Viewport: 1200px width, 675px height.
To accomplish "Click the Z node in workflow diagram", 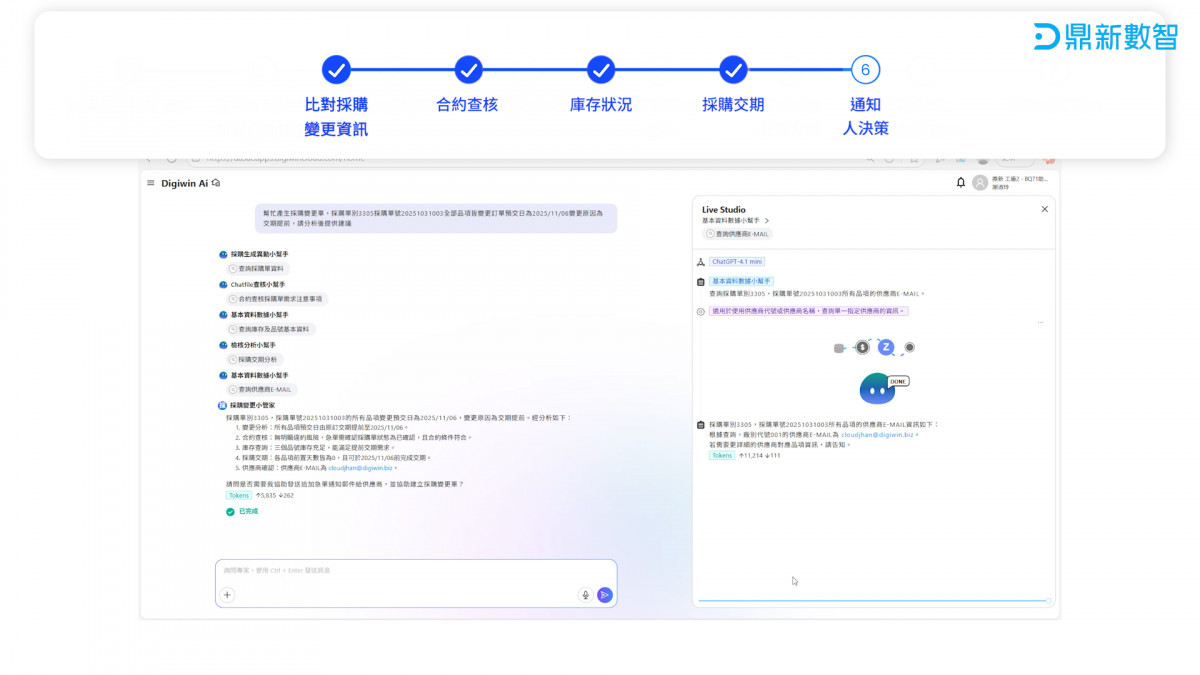I will coord(885,347).
